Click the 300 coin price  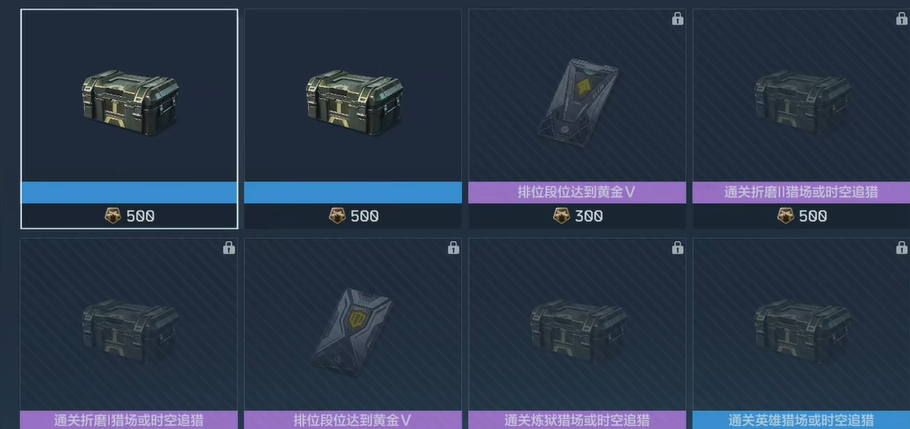coord(588,217)
